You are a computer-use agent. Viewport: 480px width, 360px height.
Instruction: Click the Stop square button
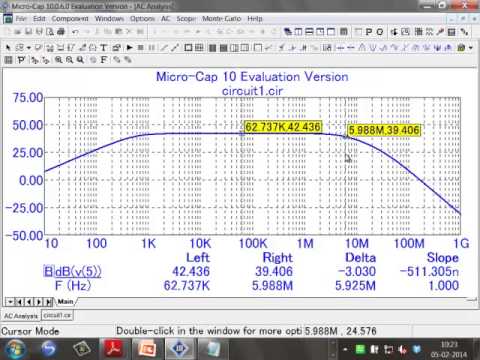pos(141,48)
